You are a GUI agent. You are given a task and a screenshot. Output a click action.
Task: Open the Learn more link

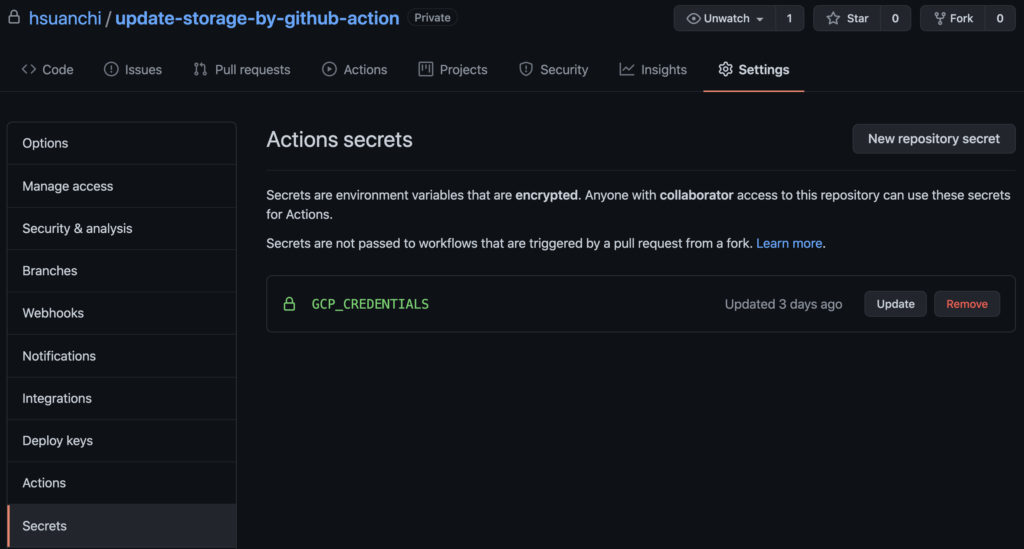789,243
